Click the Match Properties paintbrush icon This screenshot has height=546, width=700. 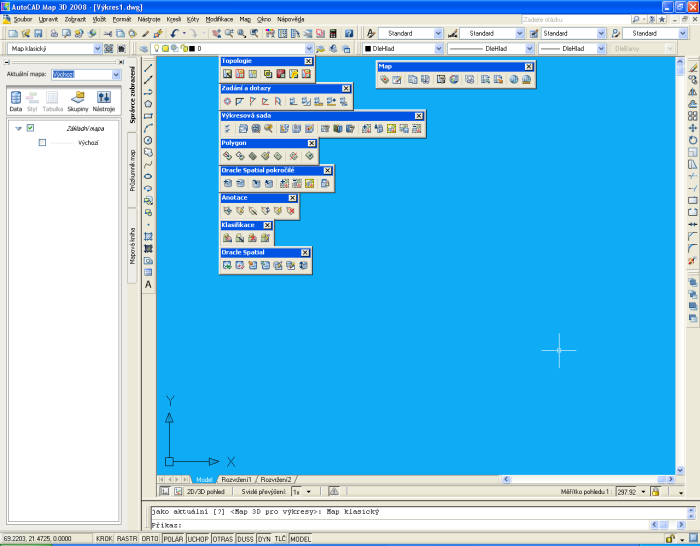[x=146, y=33]
